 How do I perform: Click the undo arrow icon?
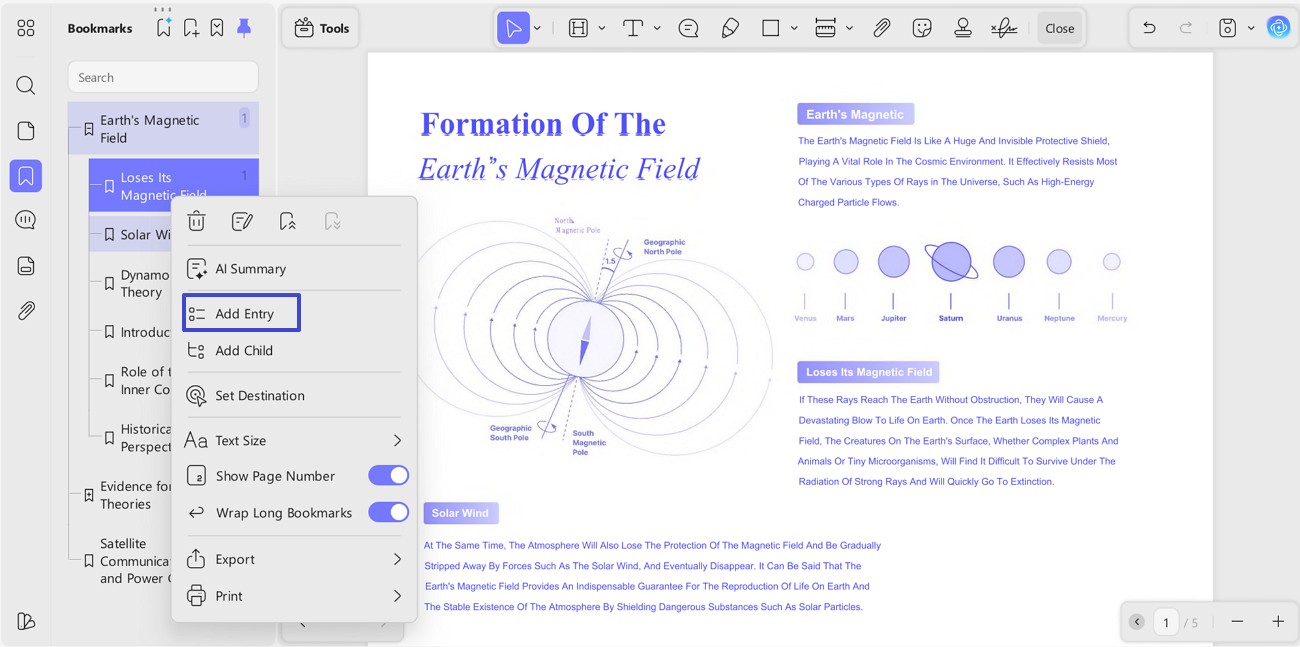point(1149,28)
